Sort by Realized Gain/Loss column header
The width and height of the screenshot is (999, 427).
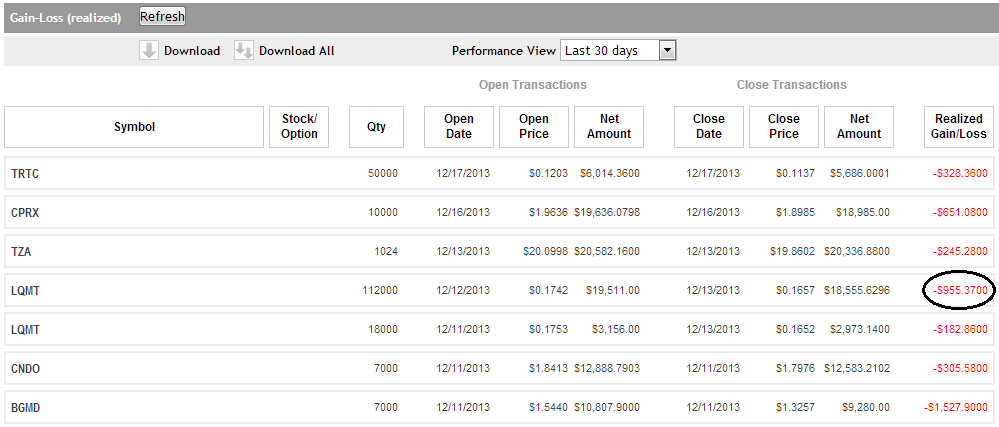click(960, 127)
